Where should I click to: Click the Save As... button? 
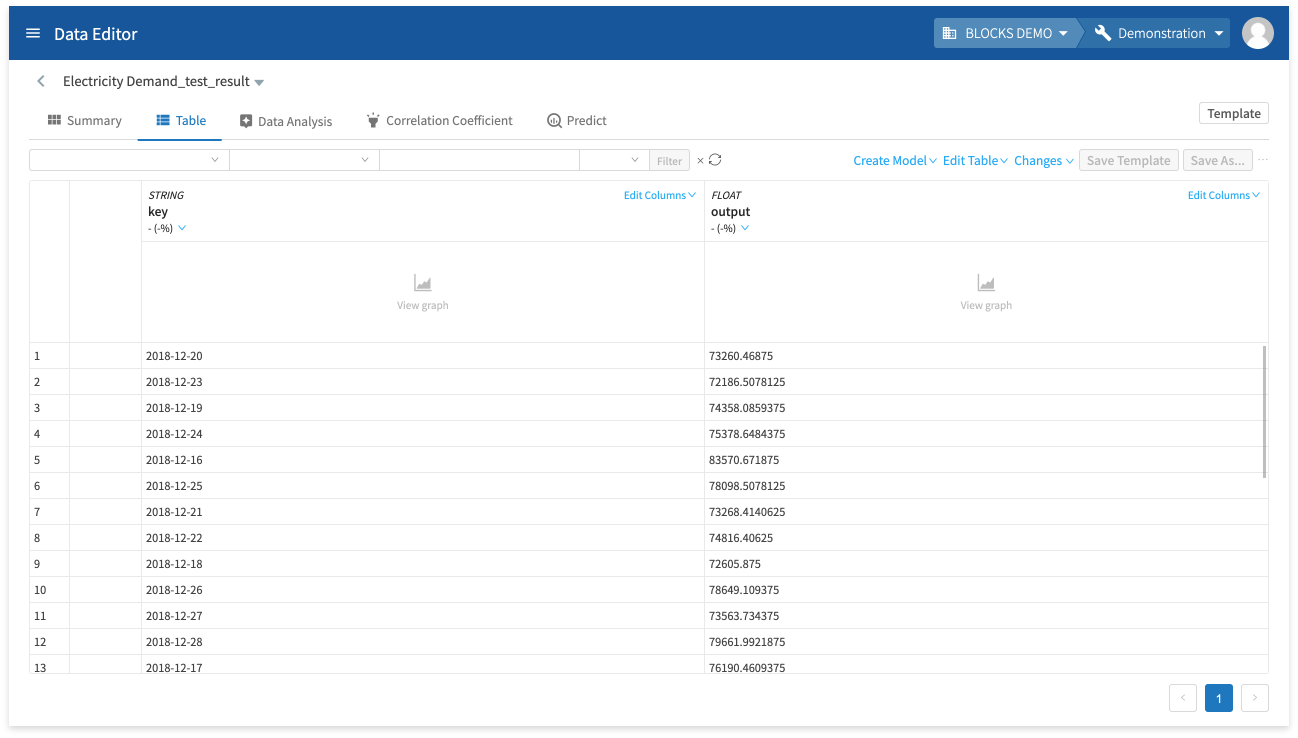click(1218, 160)
